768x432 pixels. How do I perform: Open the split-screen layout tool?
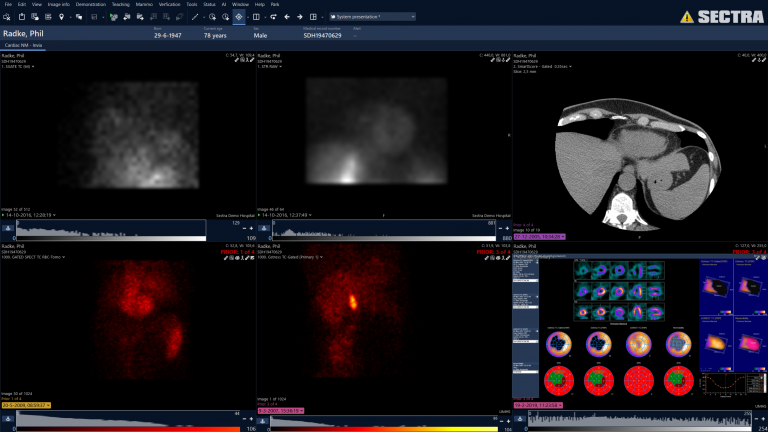[257, 17]
